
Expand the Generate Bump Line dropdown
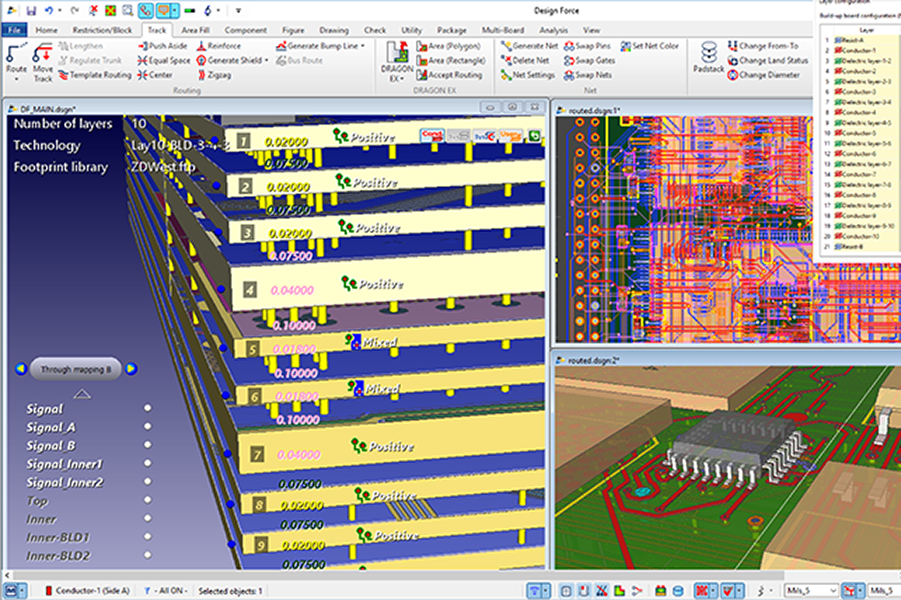coord(362,46)
